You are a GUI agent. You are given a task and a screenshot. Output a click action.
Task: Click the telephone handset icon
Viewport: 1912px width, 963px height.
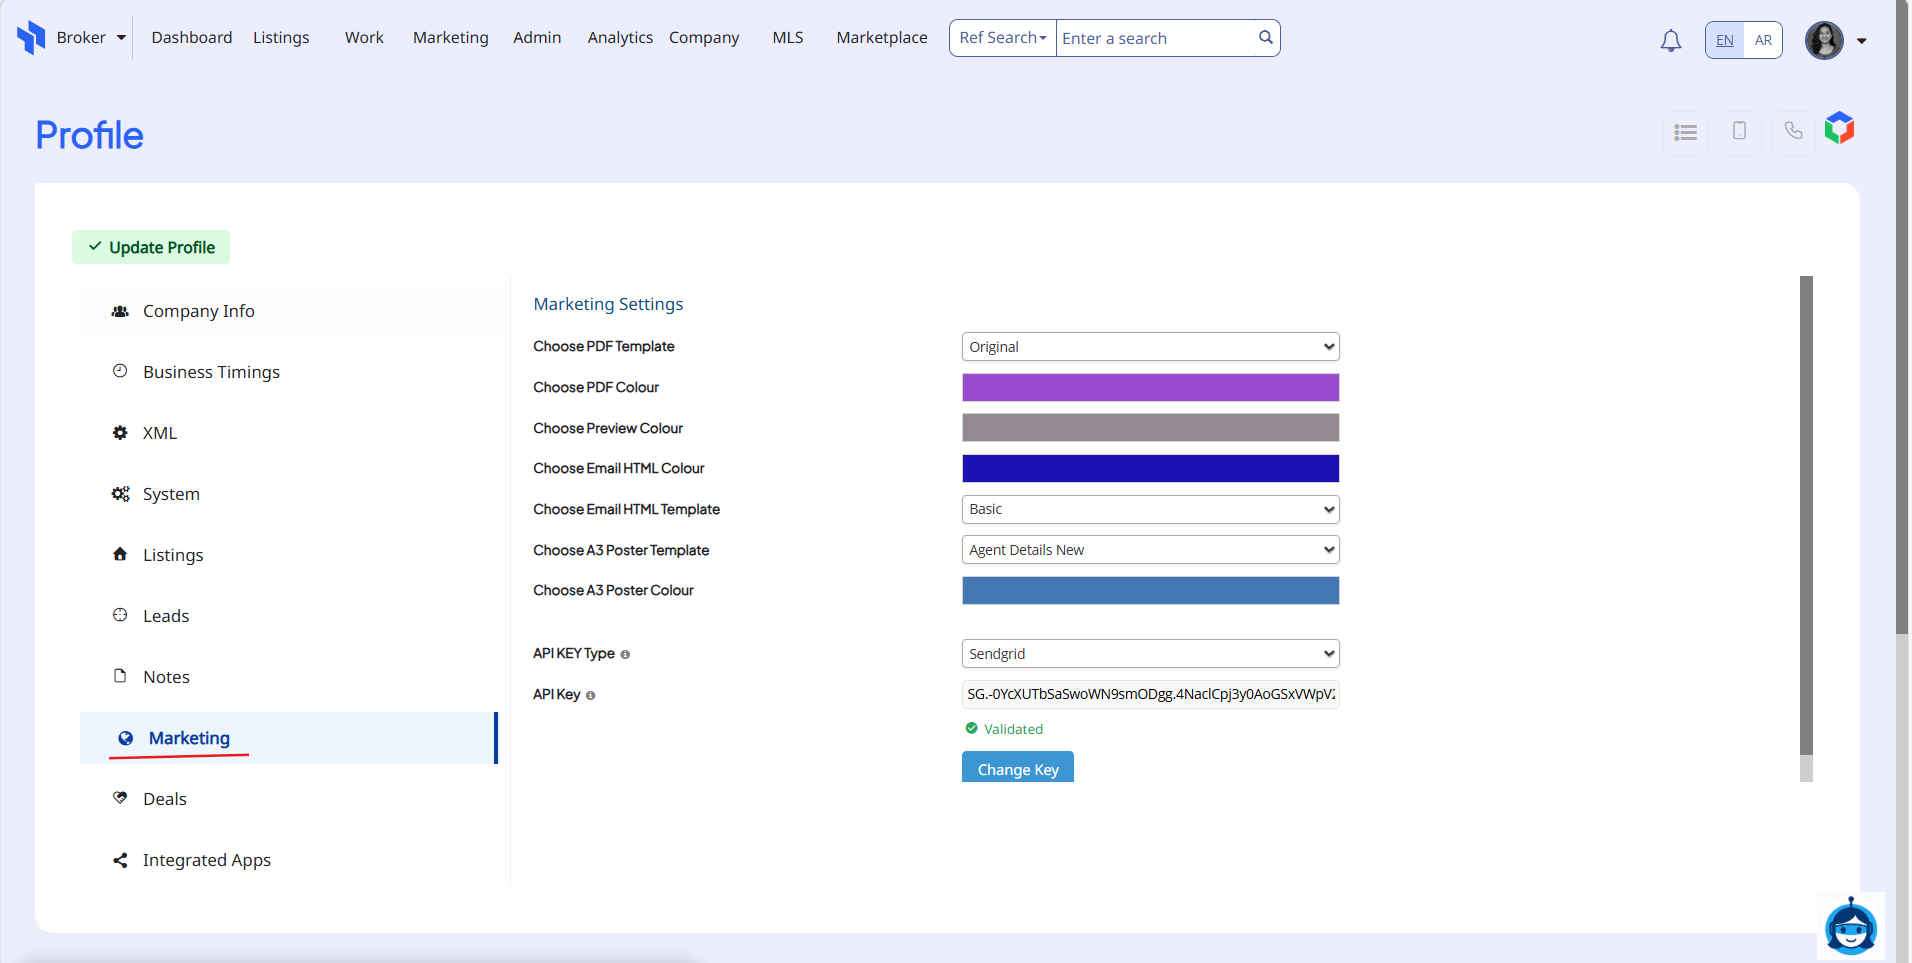(1793, 131)
